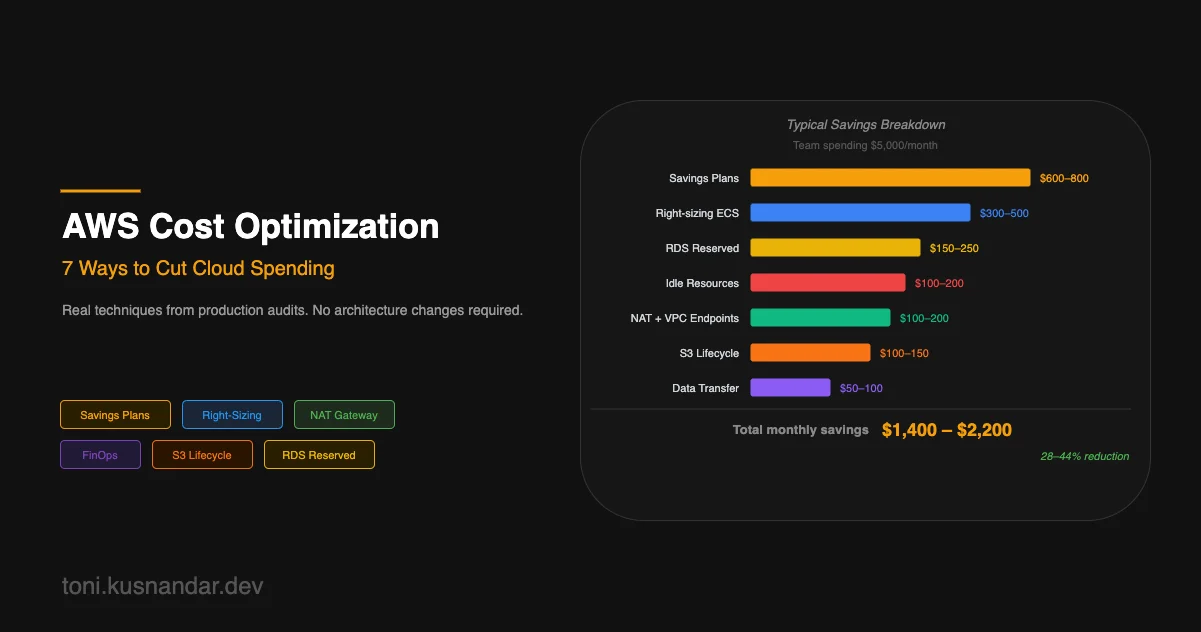The image size is (1201, 632).
Task: Click the red Idle Resources bar
Action: point(828,283)
